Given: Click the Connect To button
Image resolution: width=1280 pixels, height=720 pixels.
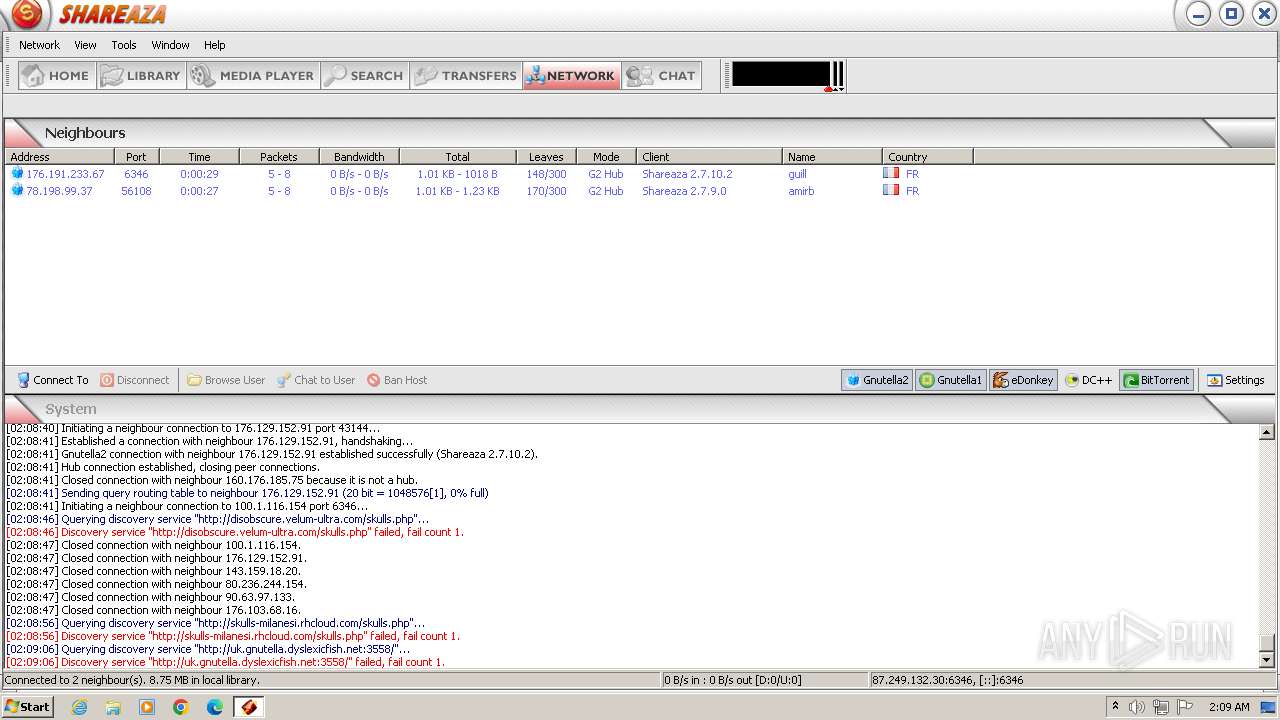Looking at the screenshot, I should 53,380.
